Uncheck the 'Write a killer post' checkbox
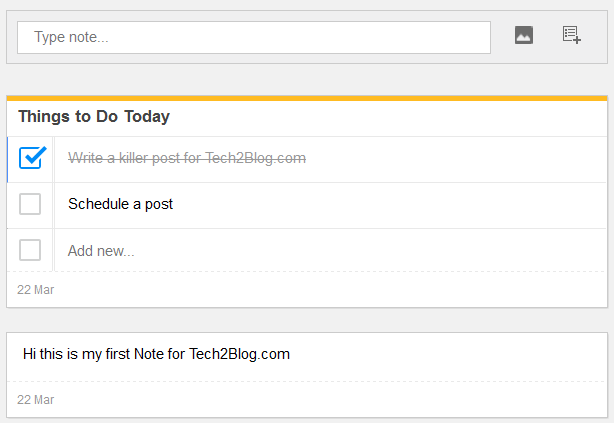This screenshot has height=423, width=614. pyautogui.click(x=32, y=157)
